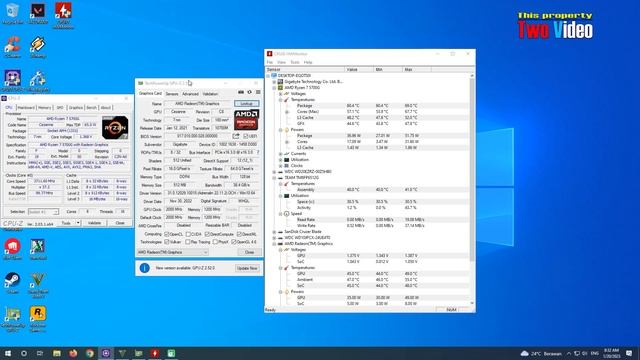Viewport: 640px width, 360px height.
Task: Expand the SanDisk Cruzer Blade node
Action: (274, 232)
